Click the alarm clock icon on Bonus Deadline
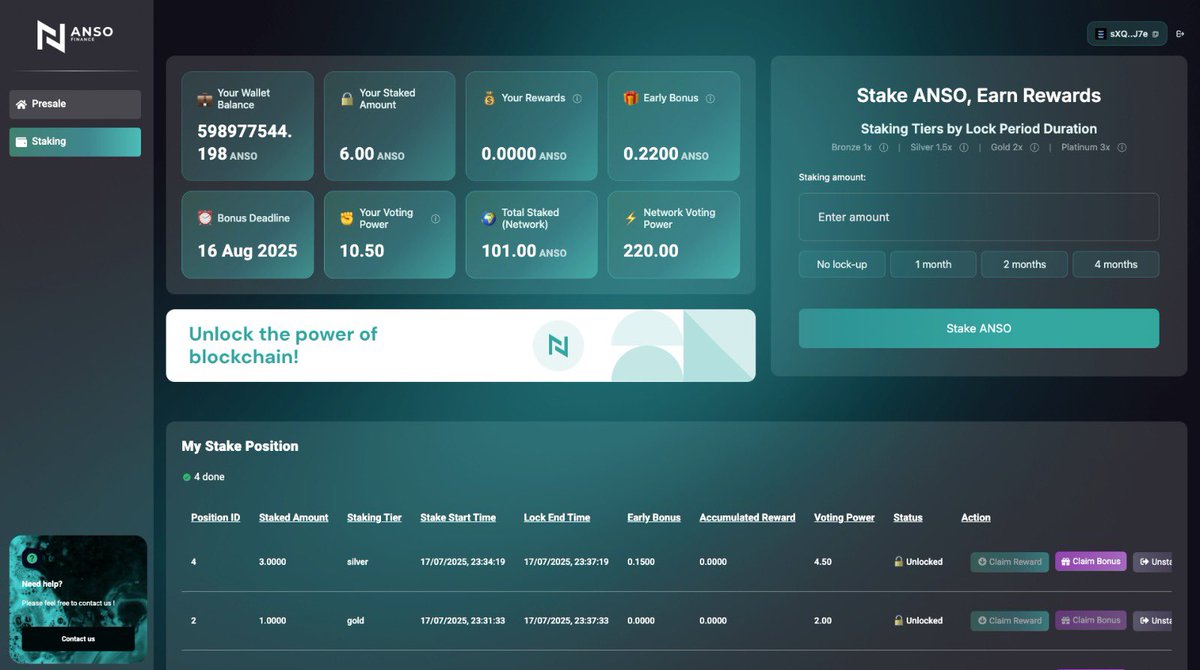This screenshot has height=670, width=1200. 204,218
